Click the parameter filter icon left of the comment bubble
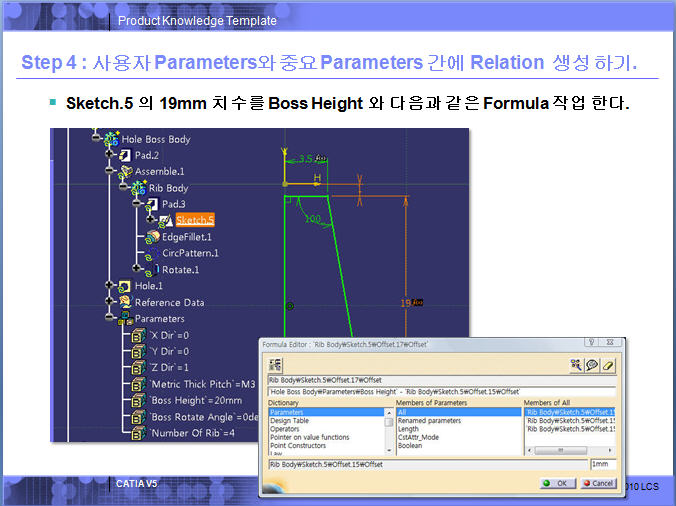Screen dimensions: 676x506 [576, 366]
